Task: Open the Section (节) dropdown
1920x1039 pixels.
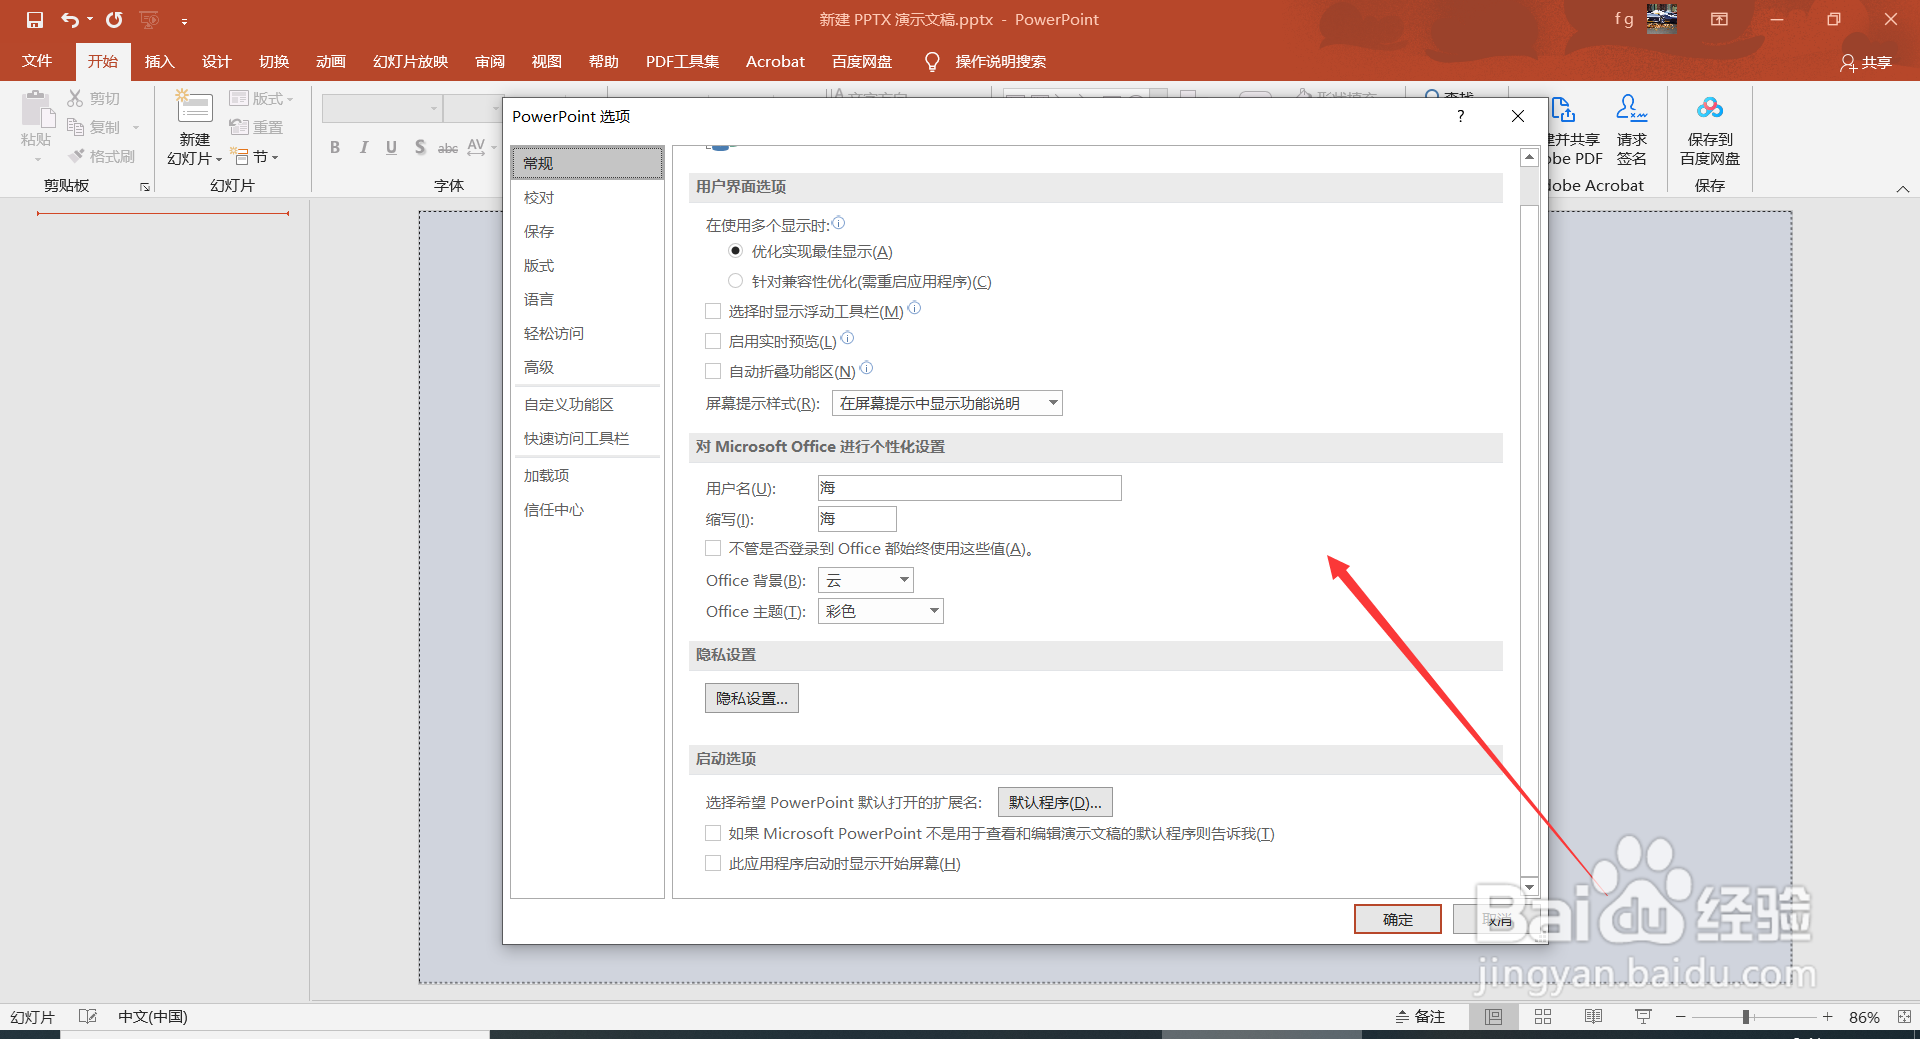Action: click(x=254, y=156)
